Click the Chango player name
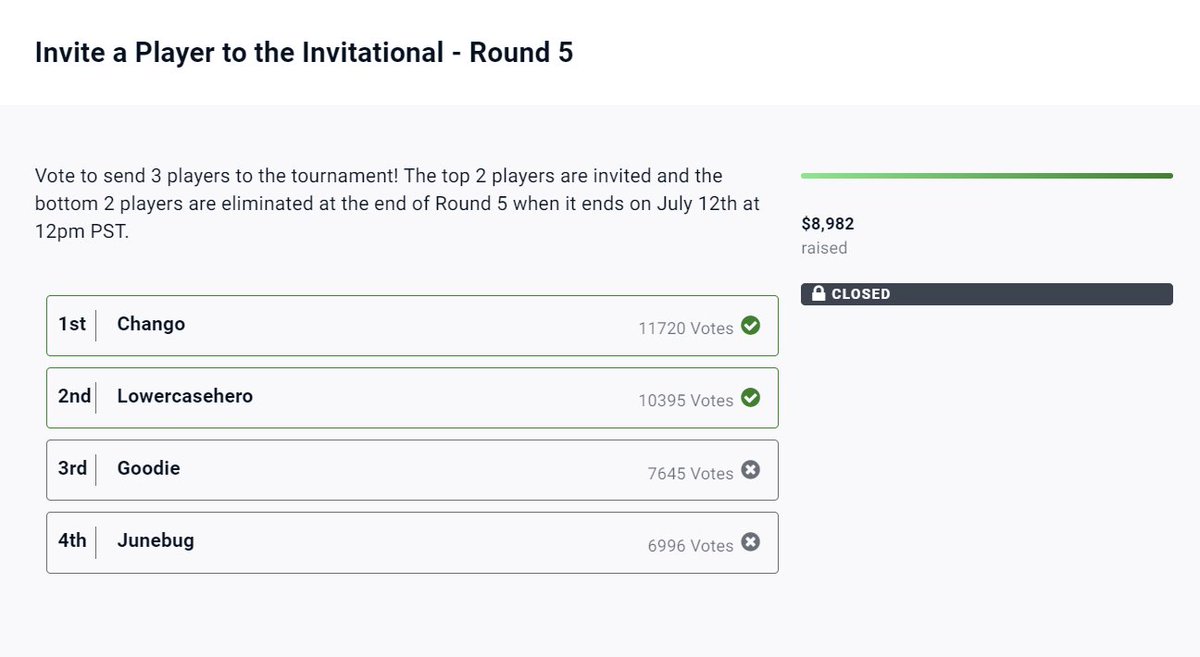 (x=151, y=324)
